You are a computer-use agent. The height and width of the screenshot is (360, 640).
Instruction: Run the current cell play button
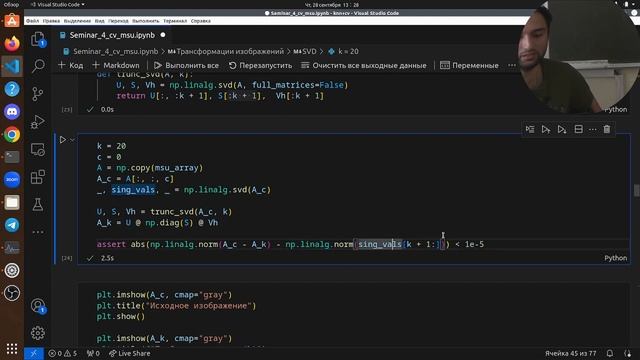(62, 140)
